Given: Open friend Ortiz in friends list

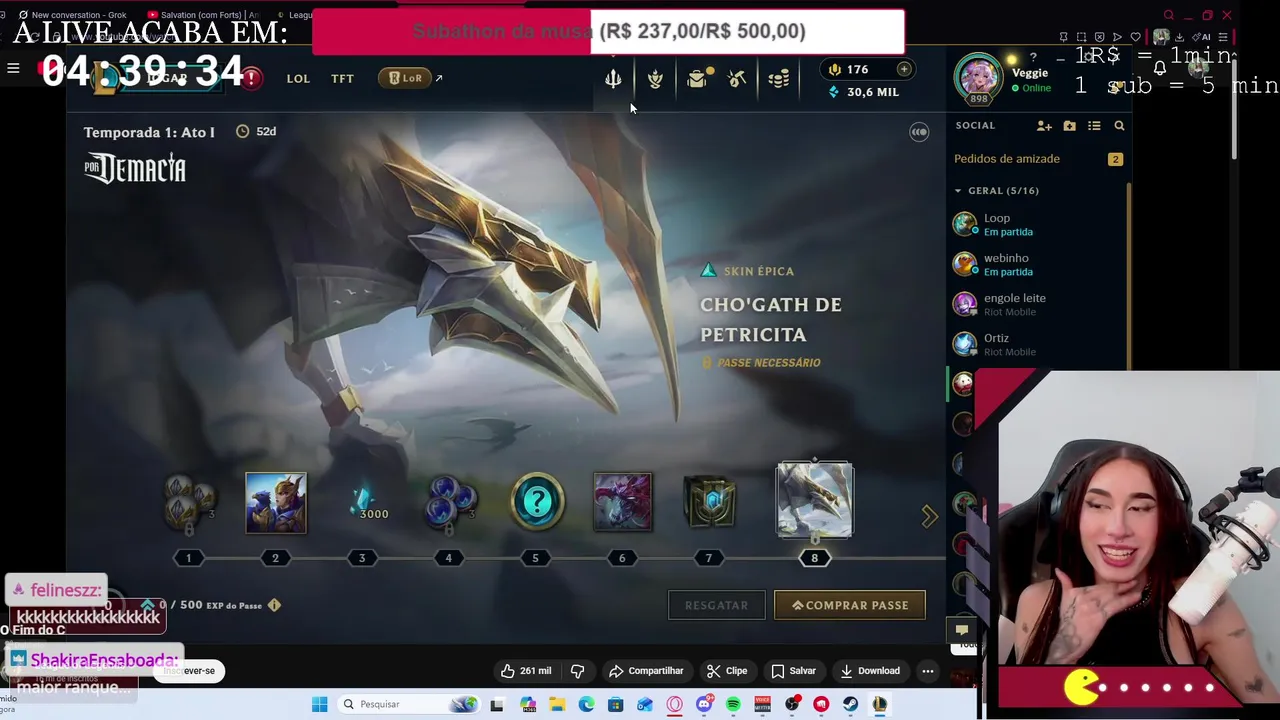Looking at the screenshot, I should (1035, 344).
